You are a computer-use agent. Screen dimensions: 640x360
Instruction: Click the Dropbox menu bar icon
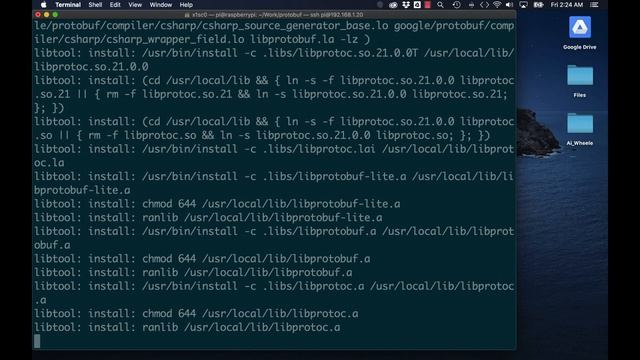tap(406, 5)
